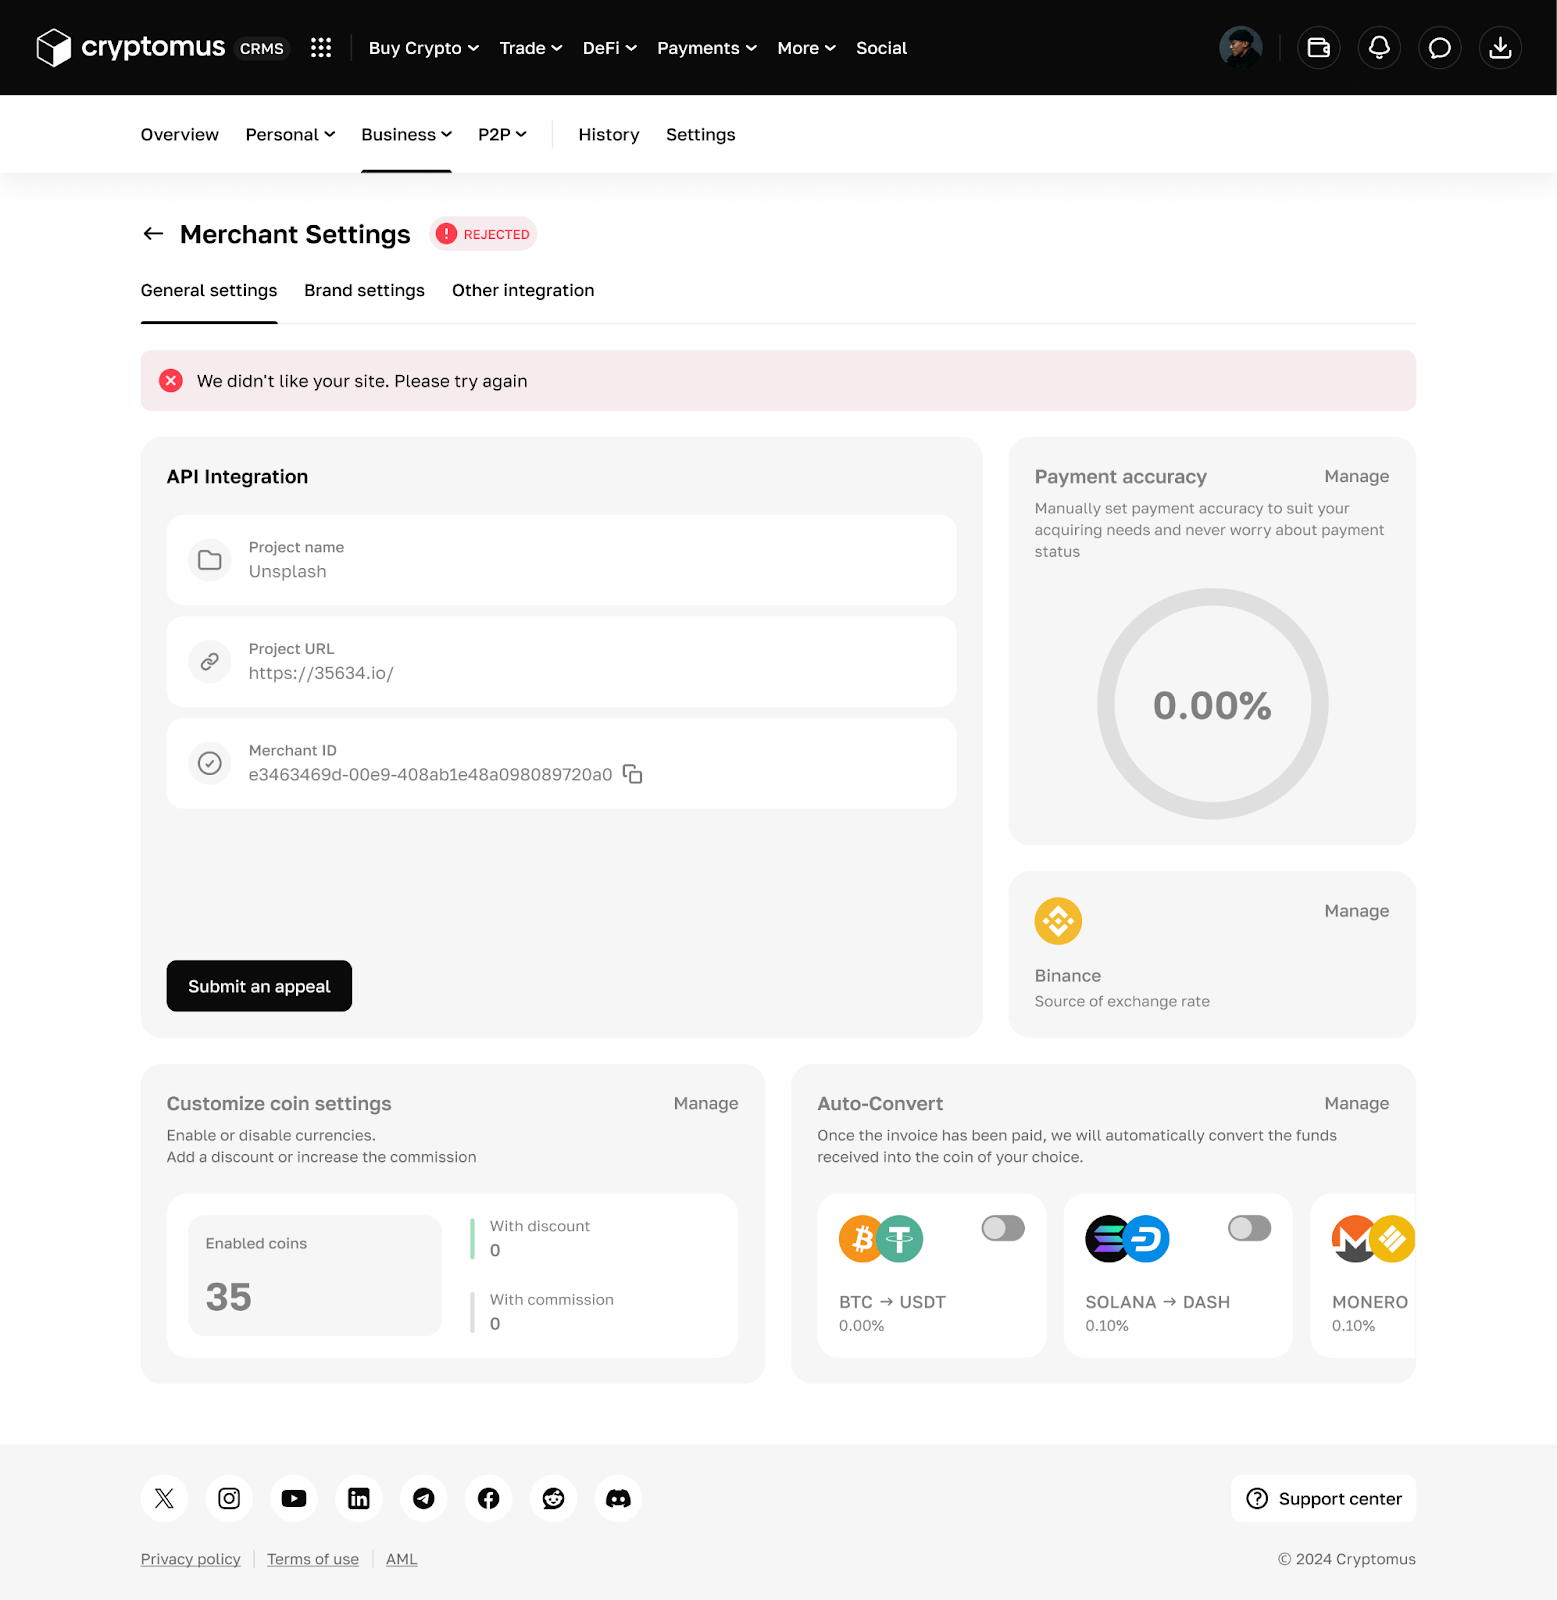Click the user profile avatar
The width and height of the screenshot is (1557, 1600).
click(1240, 48)
